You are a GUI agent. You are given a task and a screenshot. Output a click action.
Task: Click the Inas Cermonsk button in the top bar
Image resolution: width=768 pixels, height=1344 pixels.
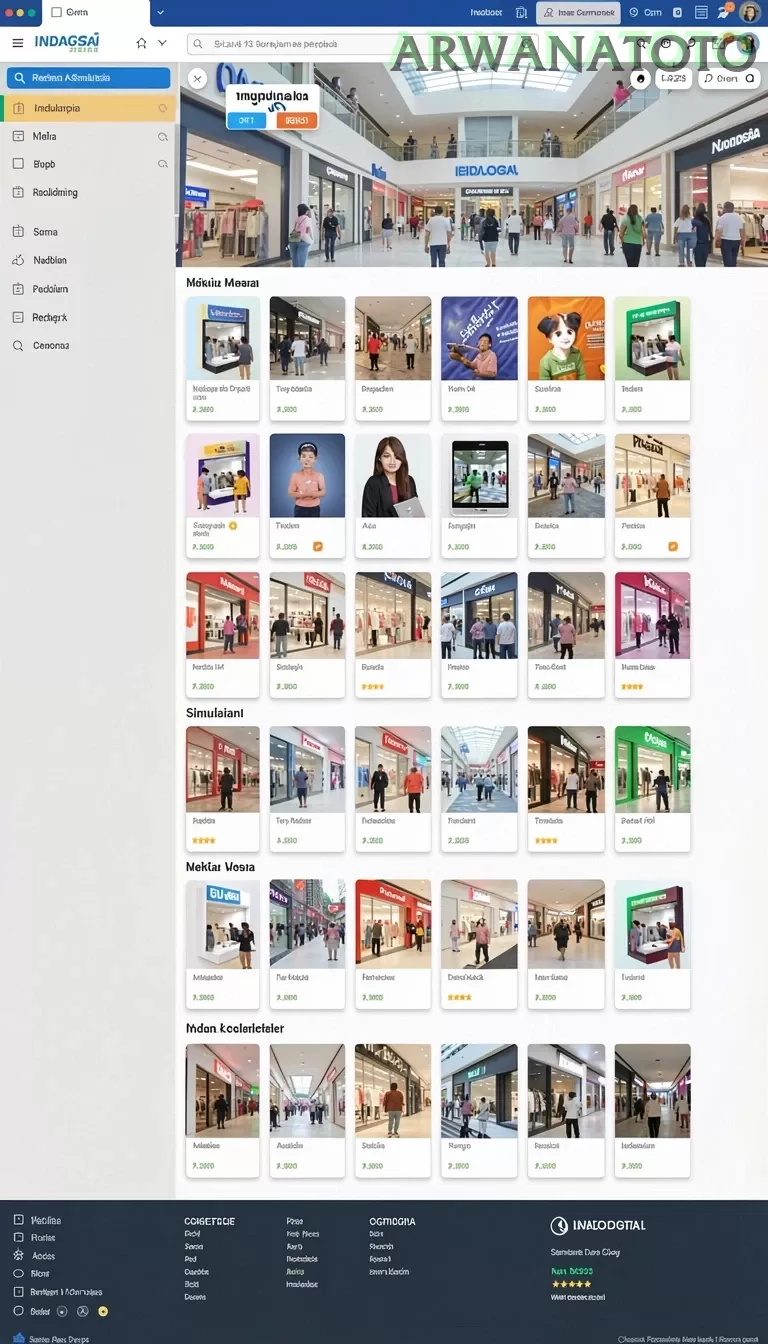[x=578, y=13]
